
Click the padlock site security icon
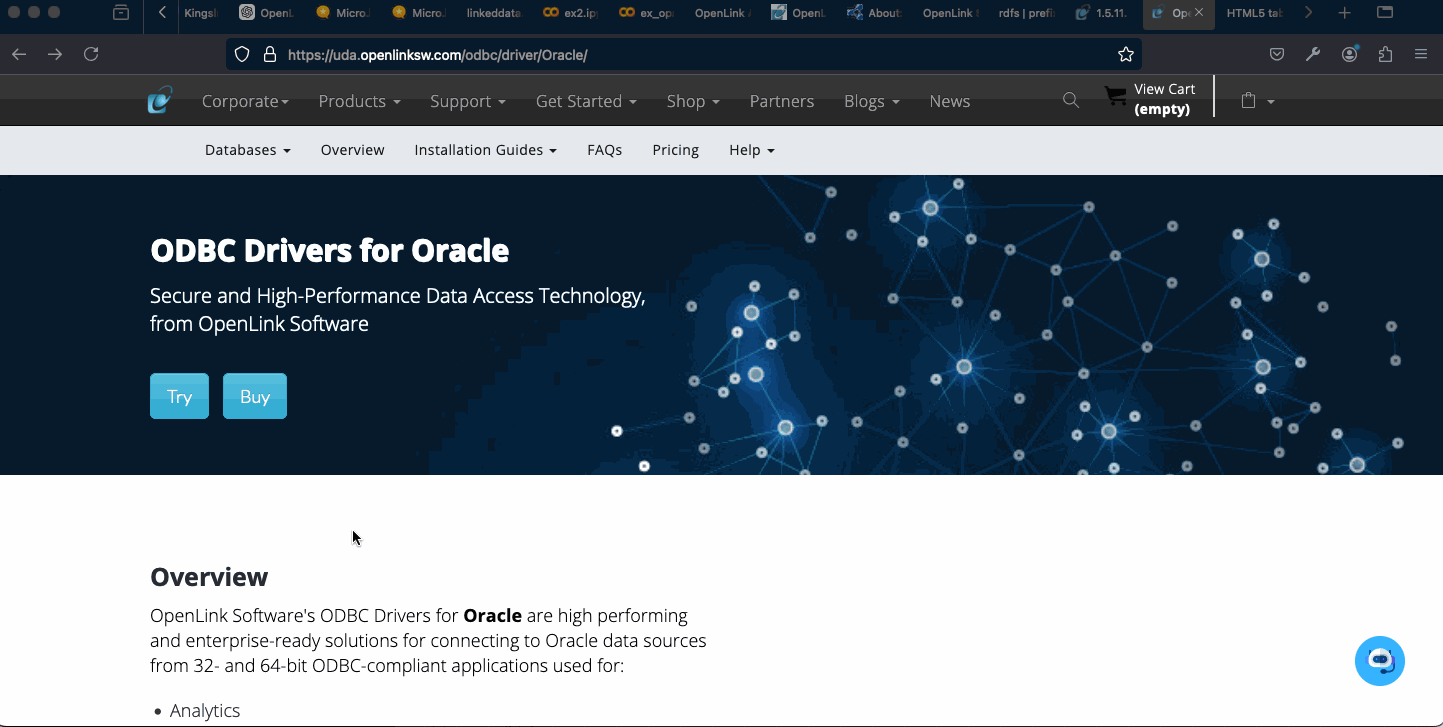tap(269, 54)
